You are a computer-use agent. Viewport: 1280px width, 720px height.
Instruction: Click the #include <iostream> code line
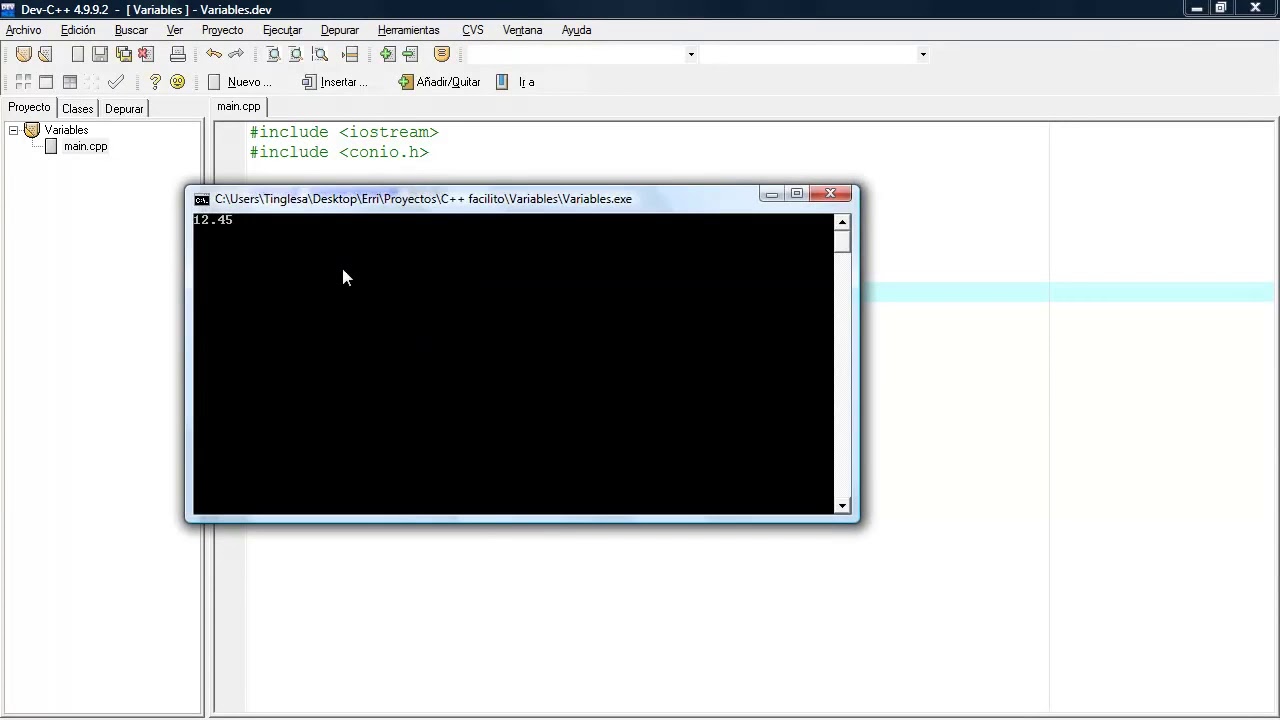(344, 132)
